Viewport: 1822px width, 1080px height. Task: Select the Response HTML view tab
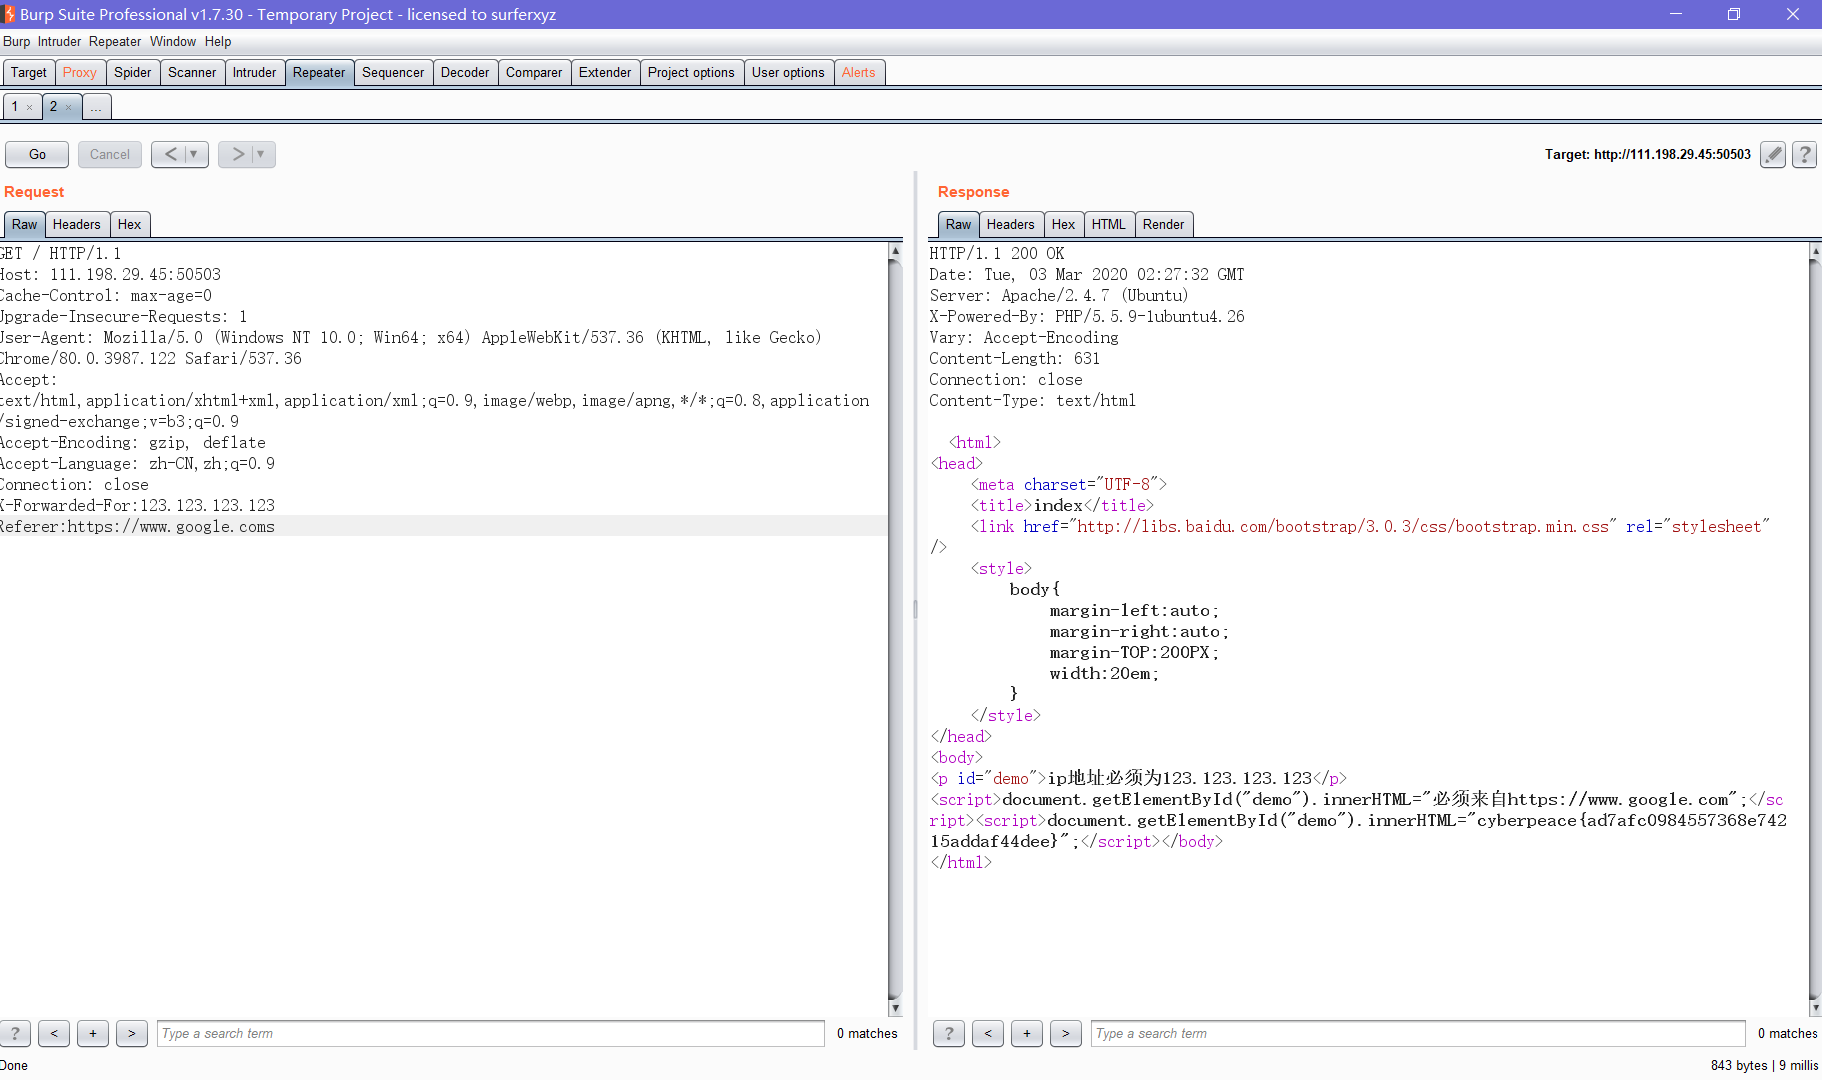(1109, 224)
